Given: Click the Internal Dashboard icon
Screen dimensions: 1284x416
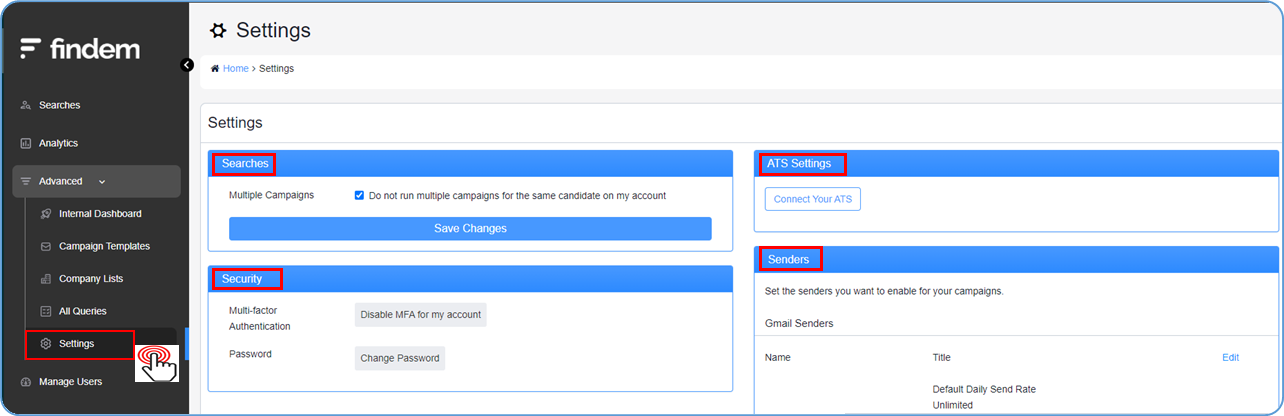Looking at the screenshot, I should [46, 214].
